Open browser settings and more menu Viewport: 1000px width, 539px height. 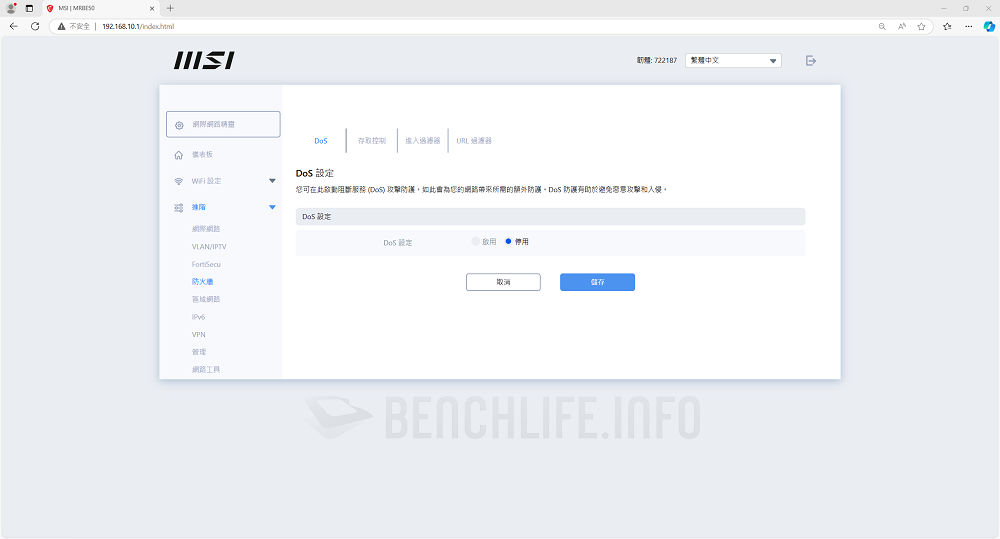click(x=969, y=26)
